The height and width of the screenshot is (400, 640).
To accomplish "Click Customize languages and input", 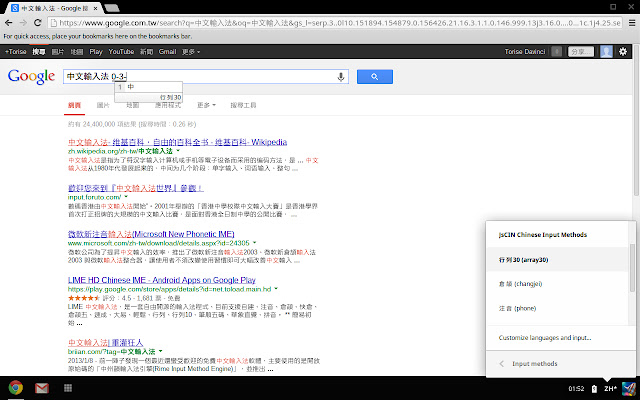I will (547, 335).
